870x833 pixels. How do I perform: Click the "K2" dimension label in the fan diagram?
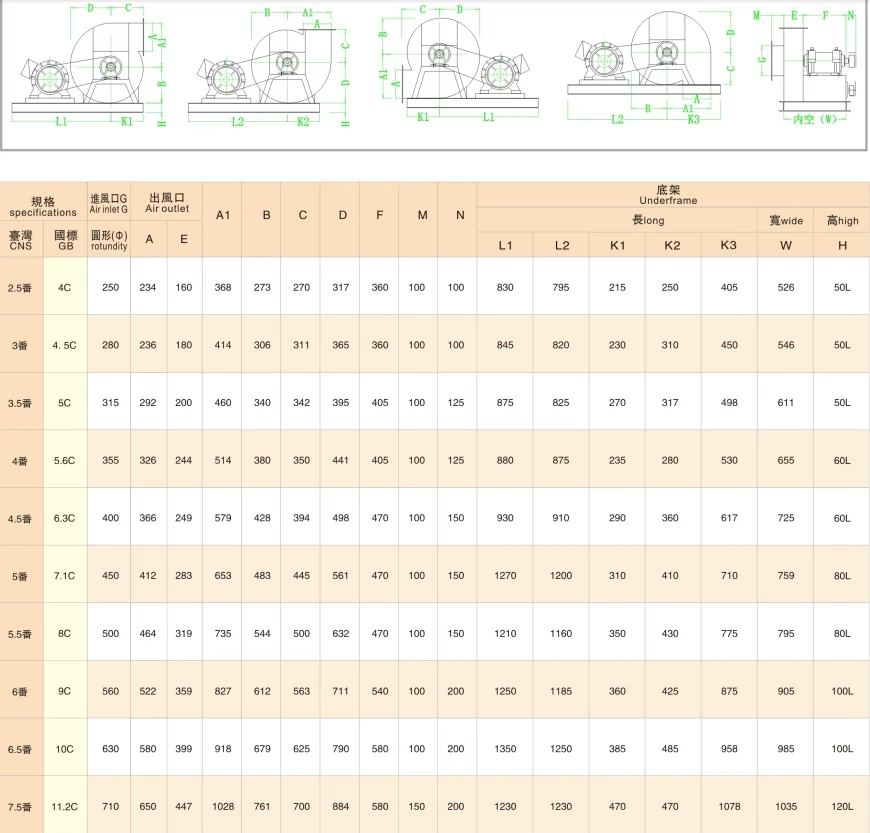click(303, 122)
